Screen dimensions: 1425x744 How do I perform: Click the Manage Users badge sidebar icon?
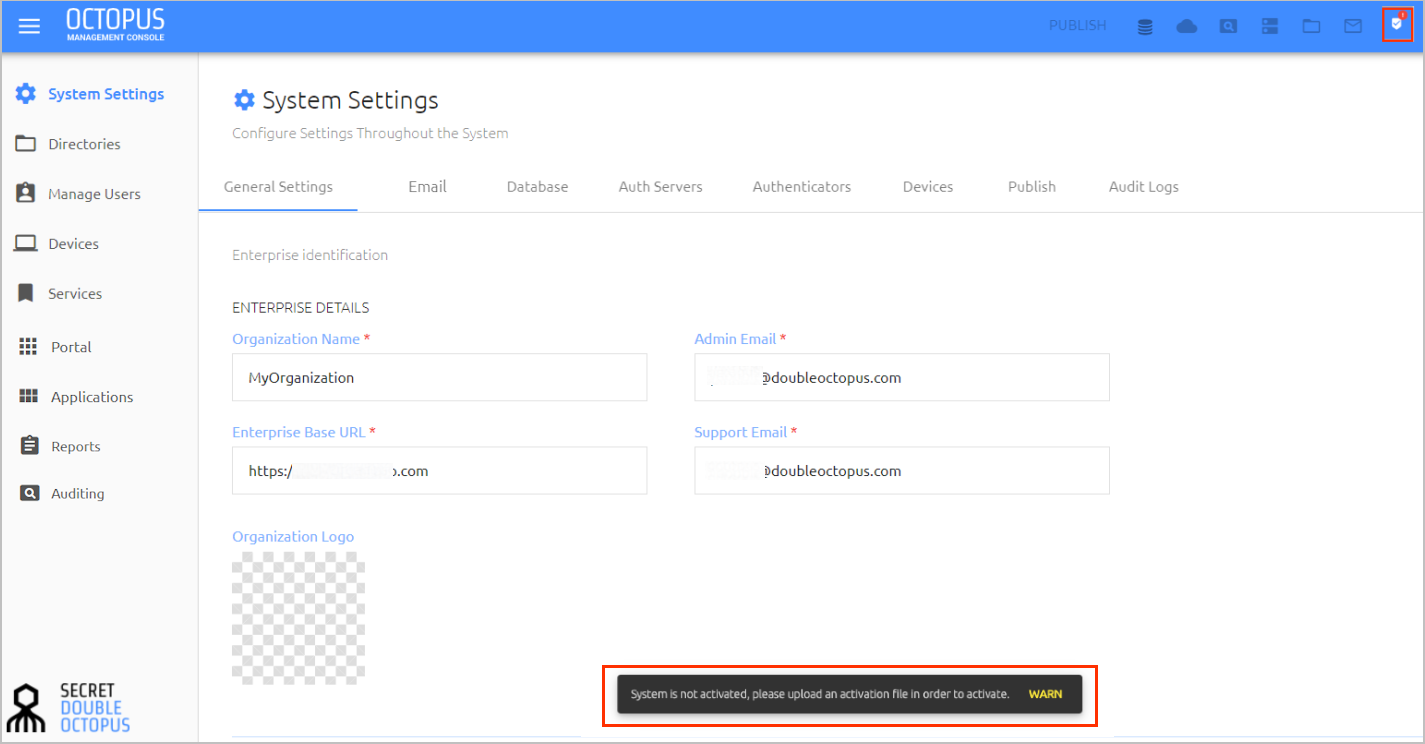click(x=26, y=193)
